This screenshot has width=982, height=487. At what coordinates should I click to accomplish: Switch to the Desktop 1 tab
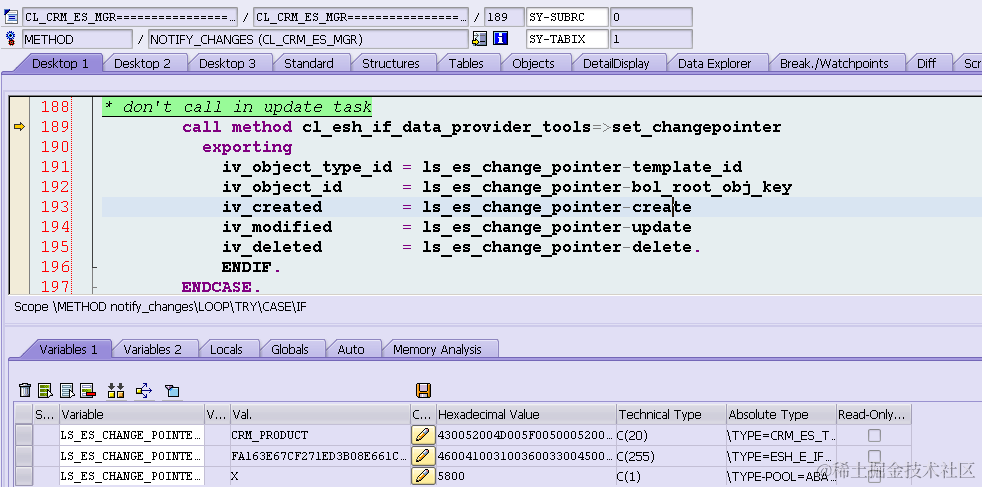tap(60, 63)
